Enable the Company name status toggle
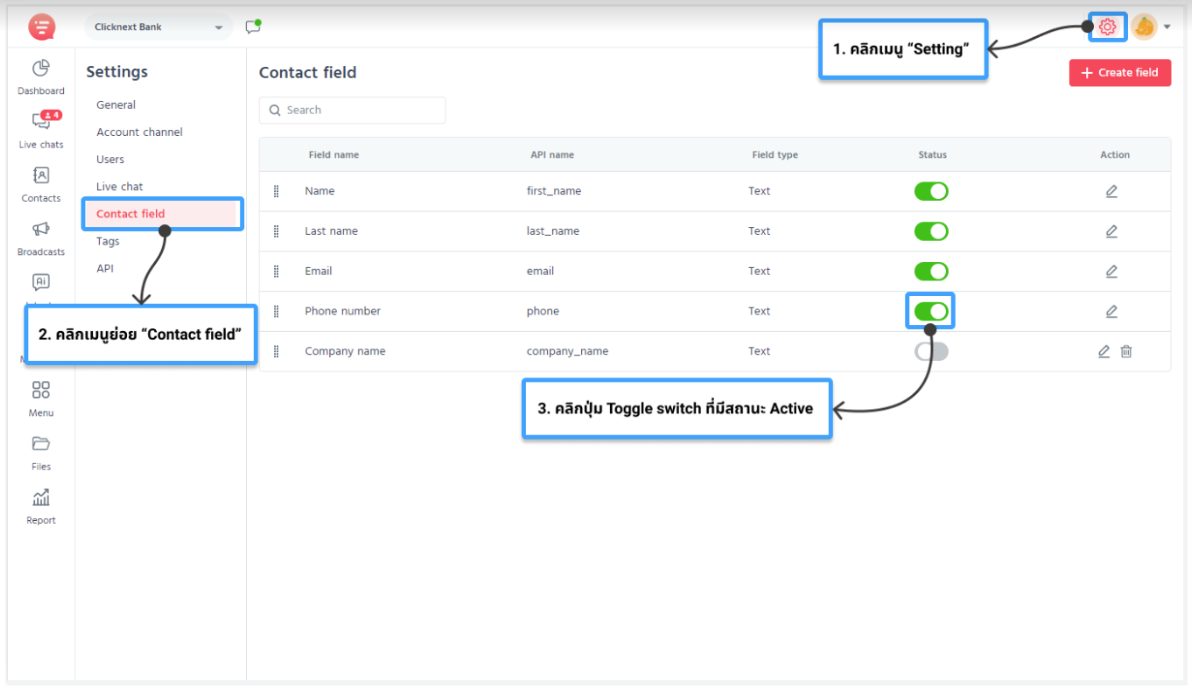1192x690 pixels. [930, 352]
